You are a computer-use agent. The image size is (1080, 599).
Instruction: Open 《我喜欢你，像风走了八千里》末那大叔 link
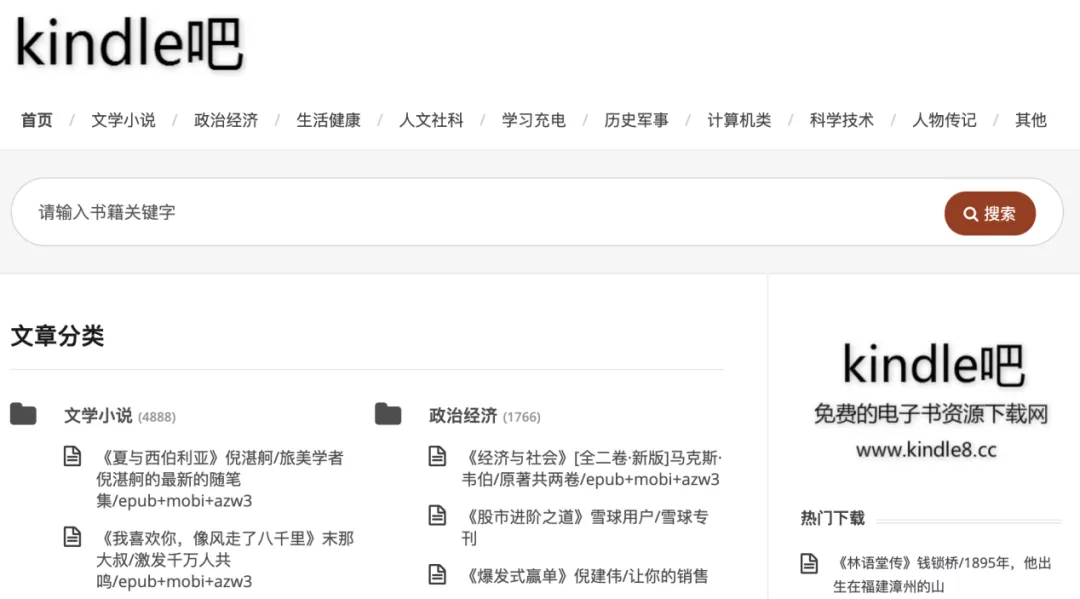(225, 559)
